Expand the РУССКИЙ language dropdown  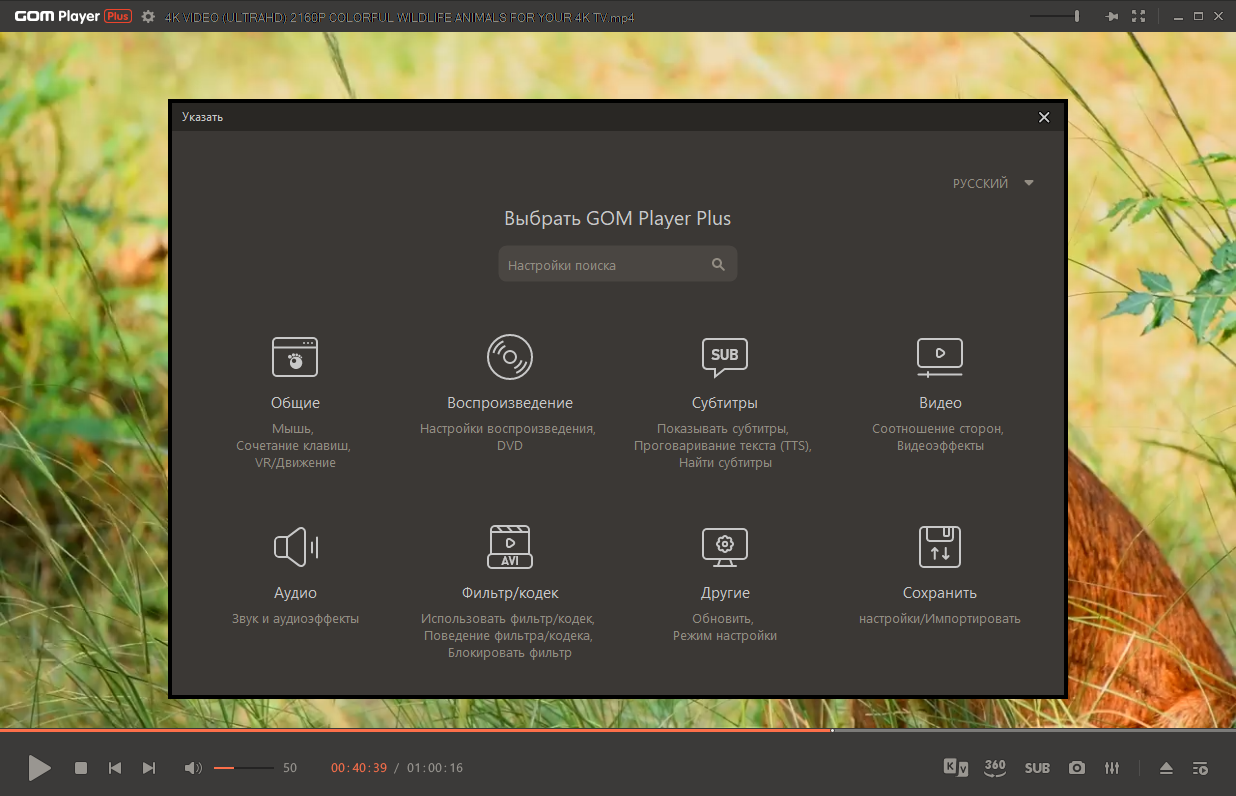(992, 183)
